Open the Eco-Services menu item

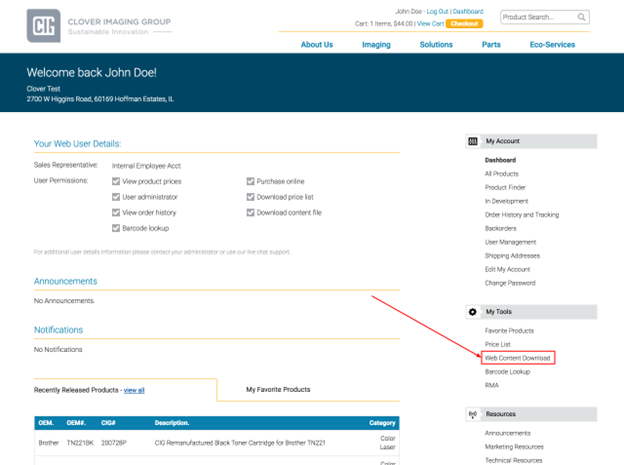pyautogui.click(x=552, y=44)
